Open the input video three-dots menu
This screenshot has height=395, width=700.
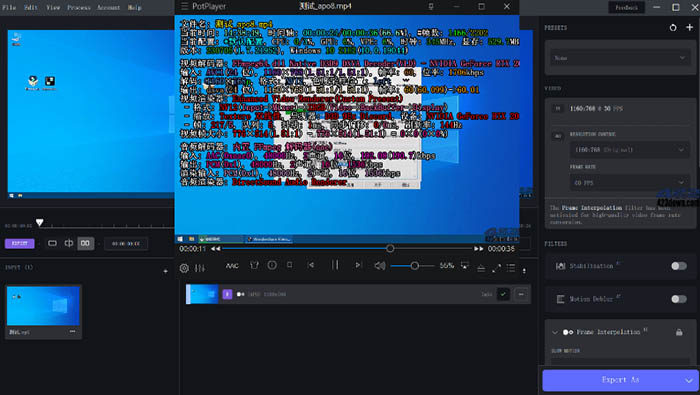(72, 332)
